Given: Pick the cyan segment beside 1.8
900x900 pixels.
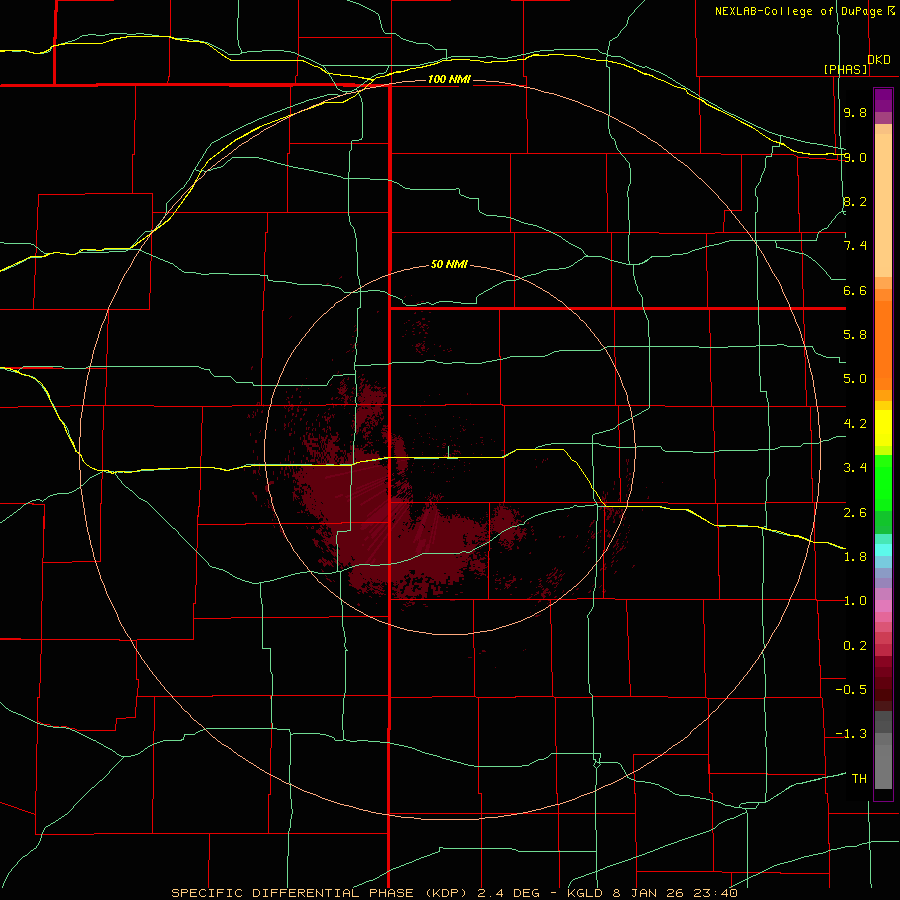Looking at the screenshot, I should 883,549.
